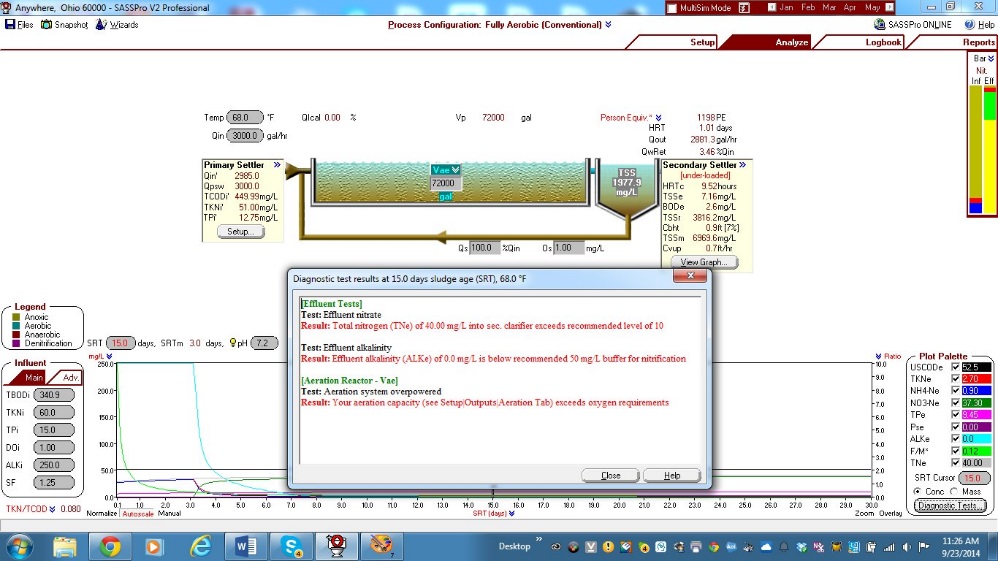
Task: Click the Snapshot camera icon
Action: pyautogui.click(x=46, y=25)
